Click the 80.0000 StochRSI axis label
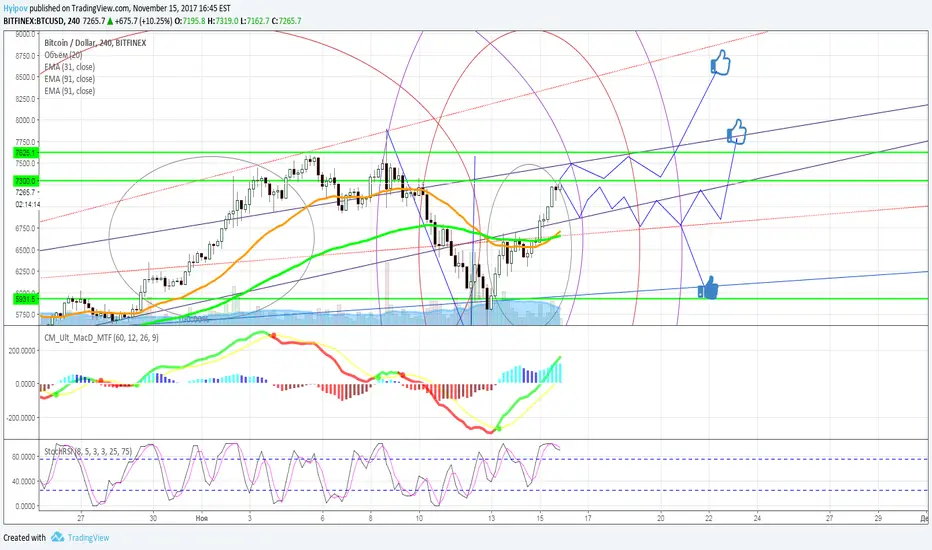This screenshot has width=932, height=550. (25, 457)
